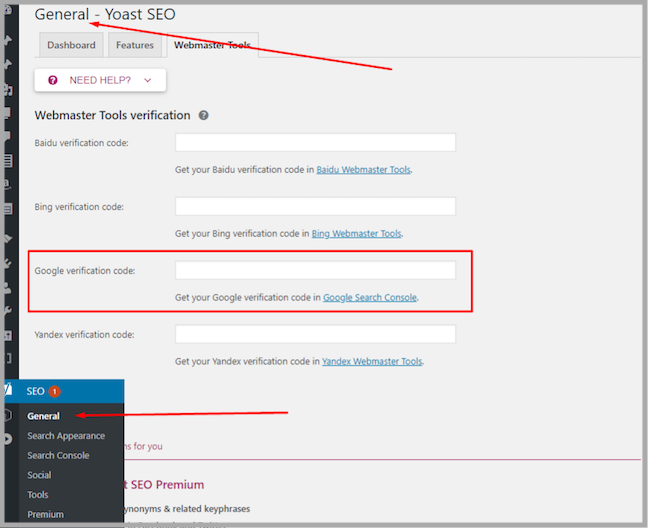Viewport: 648px width, 528px height.
Task: Click the 'Google verification code:' label
Action: 85,271
